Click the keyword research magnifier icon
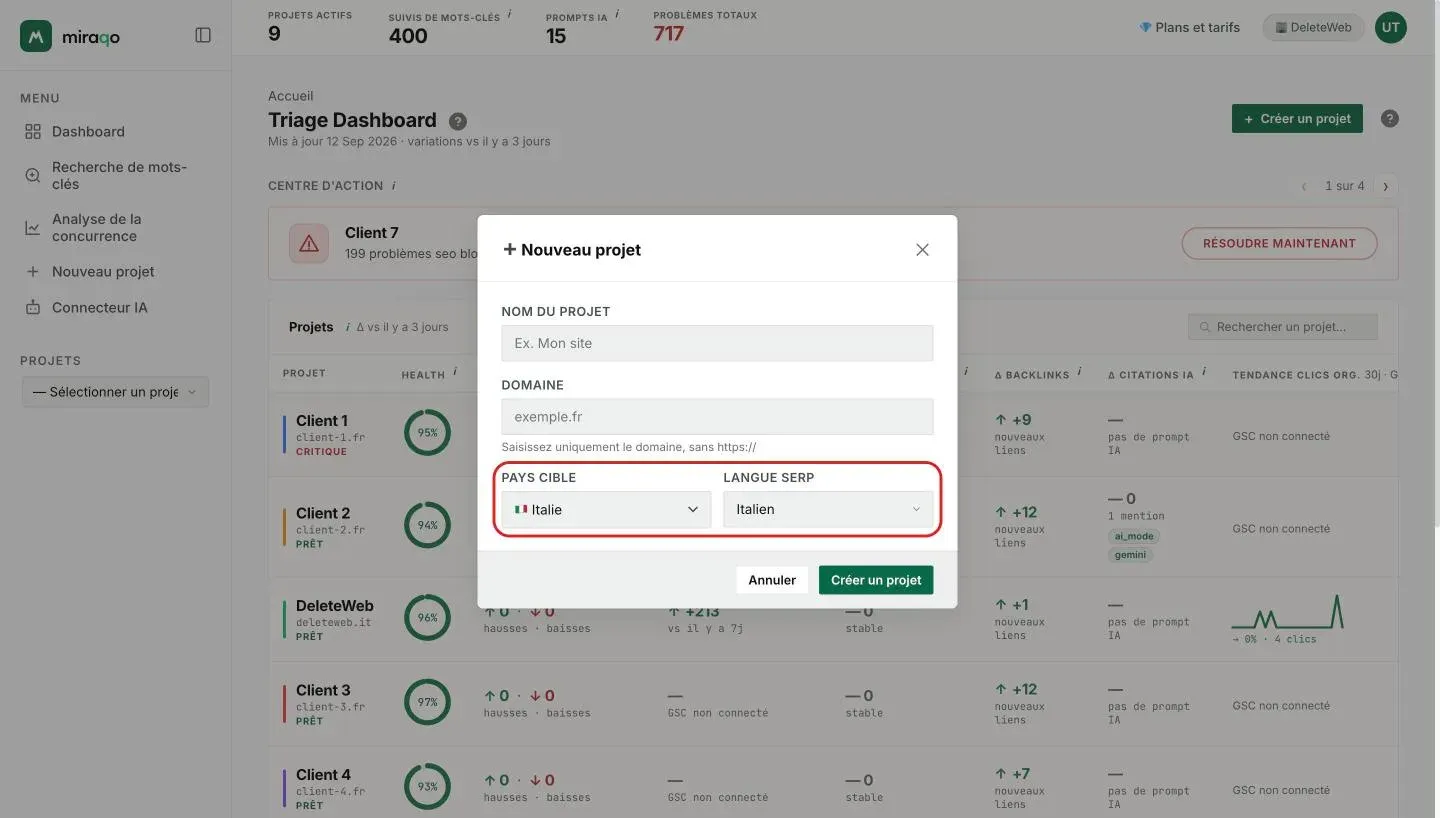The height and width of the screenshot is (818, 1440). tap(33, 176)
